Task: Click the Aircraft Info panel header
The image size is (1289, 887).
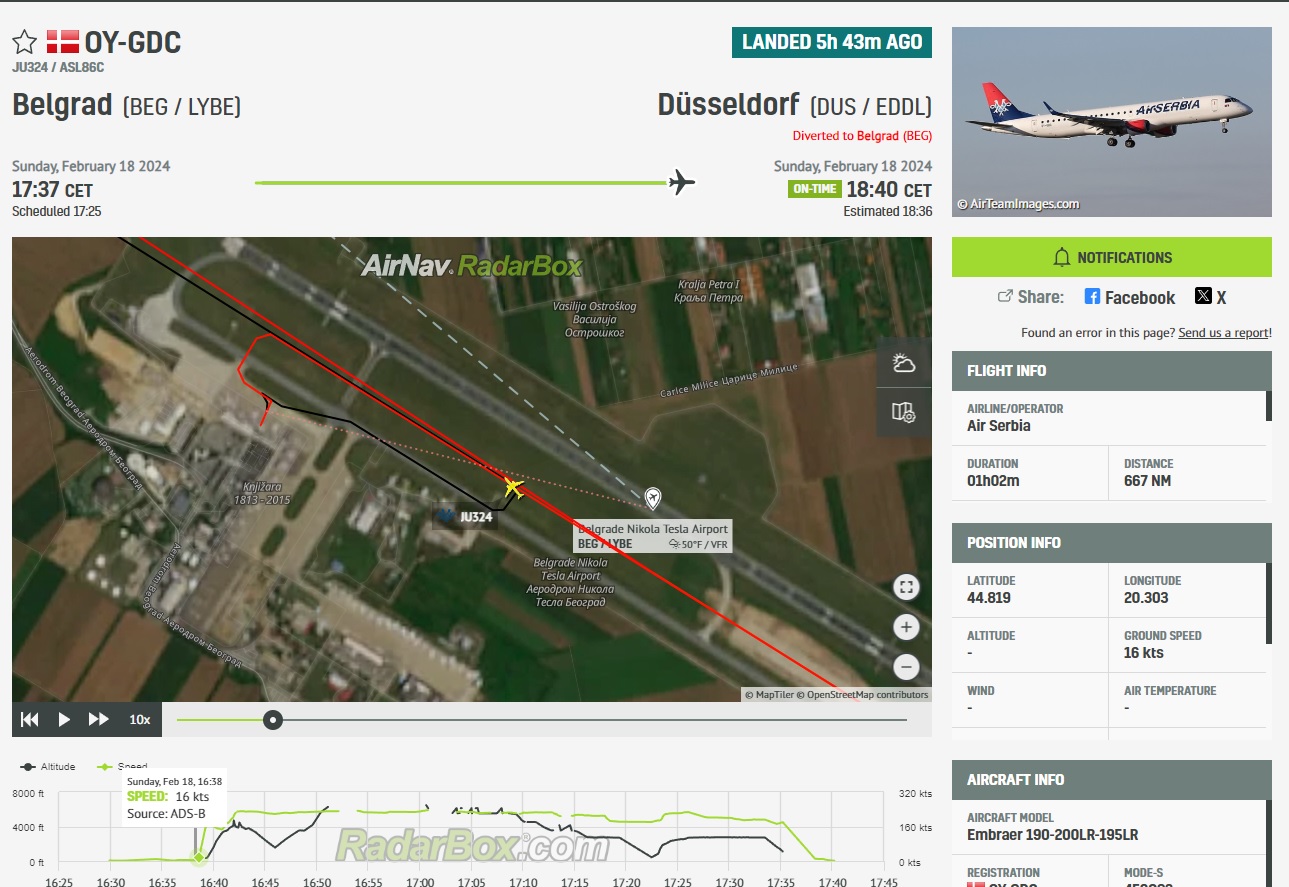Action: coord(1112,779)
